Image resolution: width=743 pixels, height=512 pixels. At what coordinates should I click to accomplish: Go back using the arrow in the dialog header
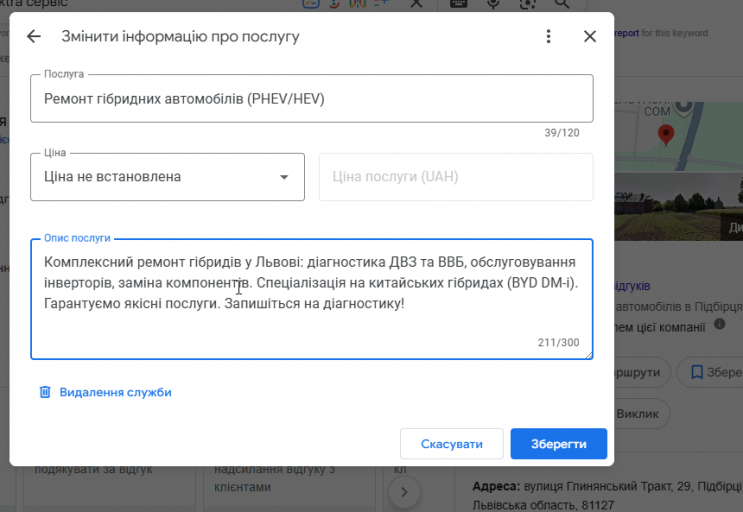pyautogui.click(x=34, y=36)
